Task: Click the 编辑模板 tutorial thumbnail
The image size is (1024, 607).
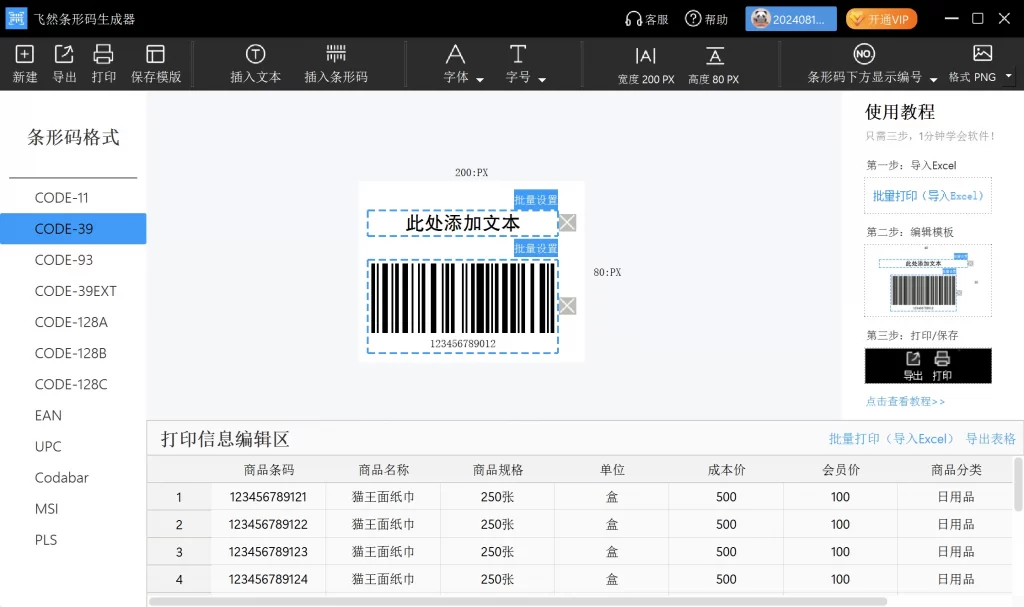Action: tap(927, 280)
